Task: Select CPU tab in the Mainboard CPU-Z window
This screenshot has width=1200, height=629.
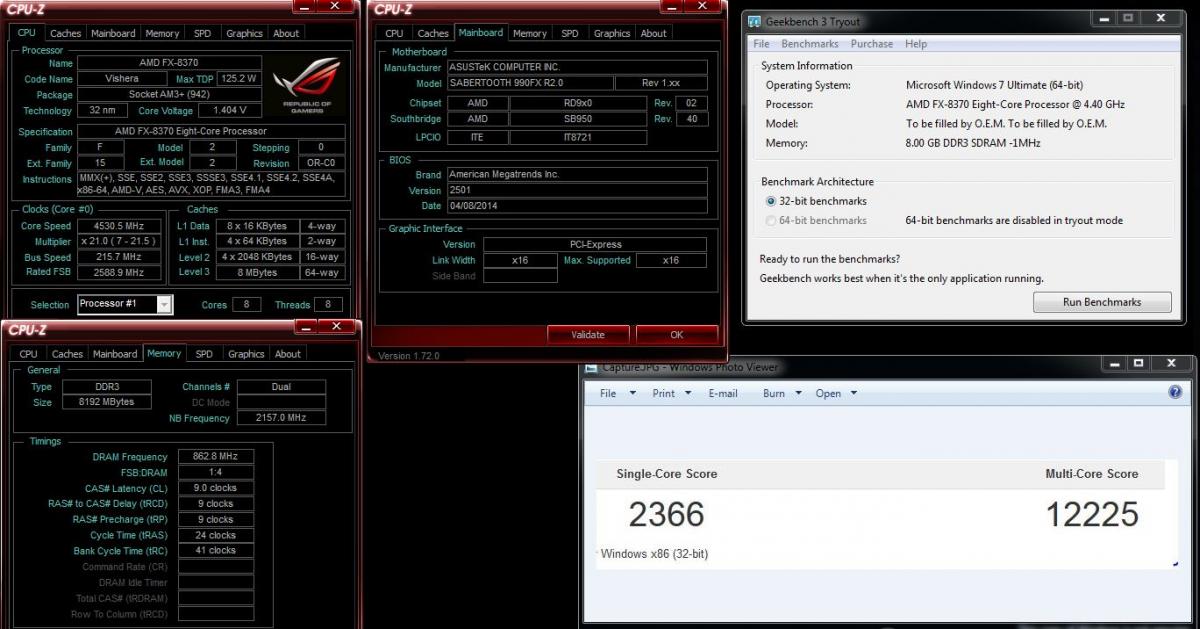Action: (394, 33)
